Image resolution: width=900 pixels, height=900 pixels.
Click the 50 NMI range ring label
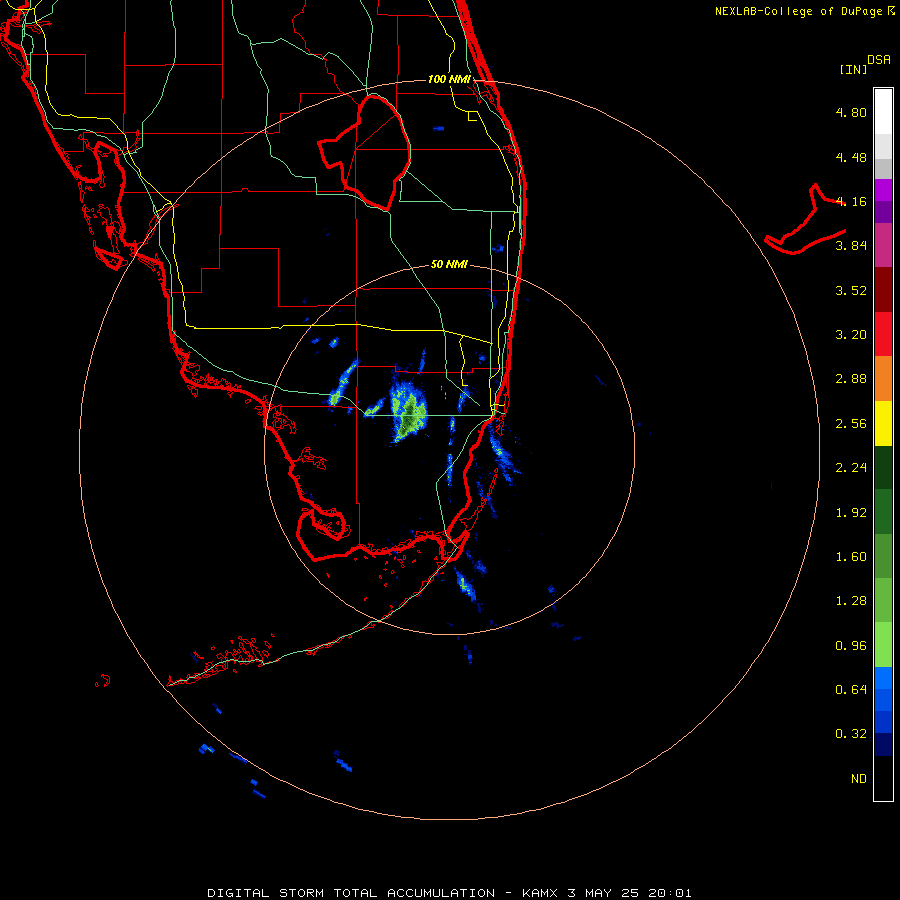pos(449,264)
